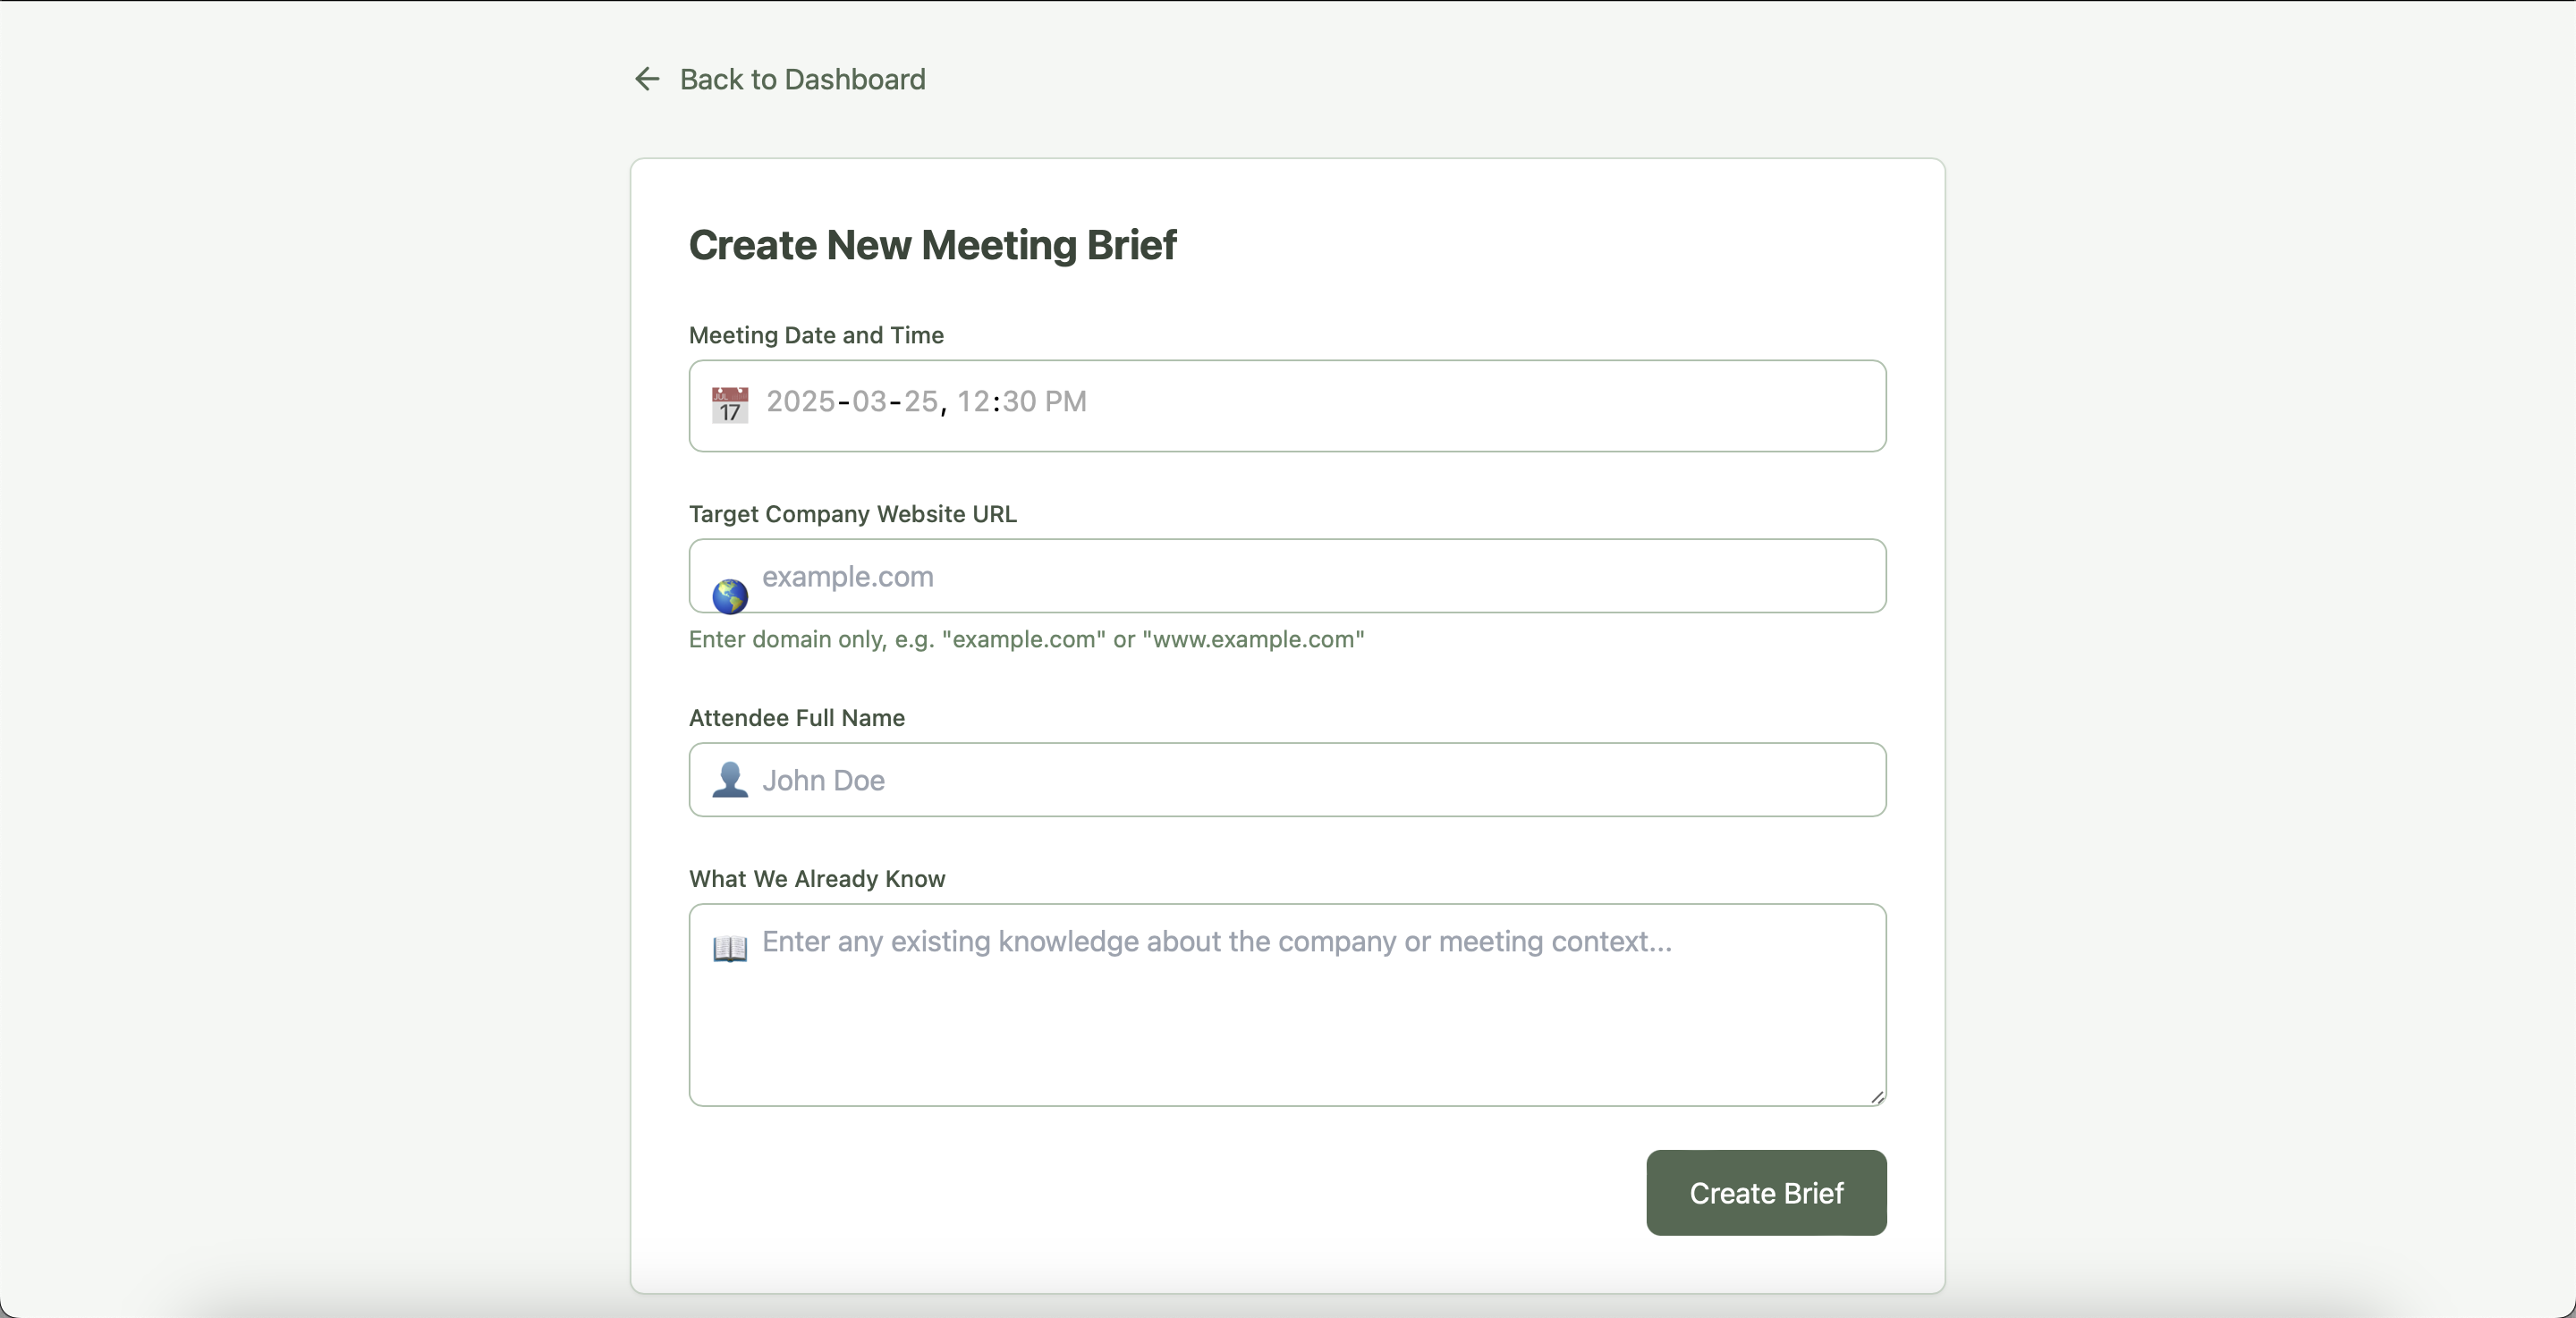This screenshot has width=2576, height=1318.
Task: Click the back arrow icon
Action: pyautogui.click(x=647, y=79)
